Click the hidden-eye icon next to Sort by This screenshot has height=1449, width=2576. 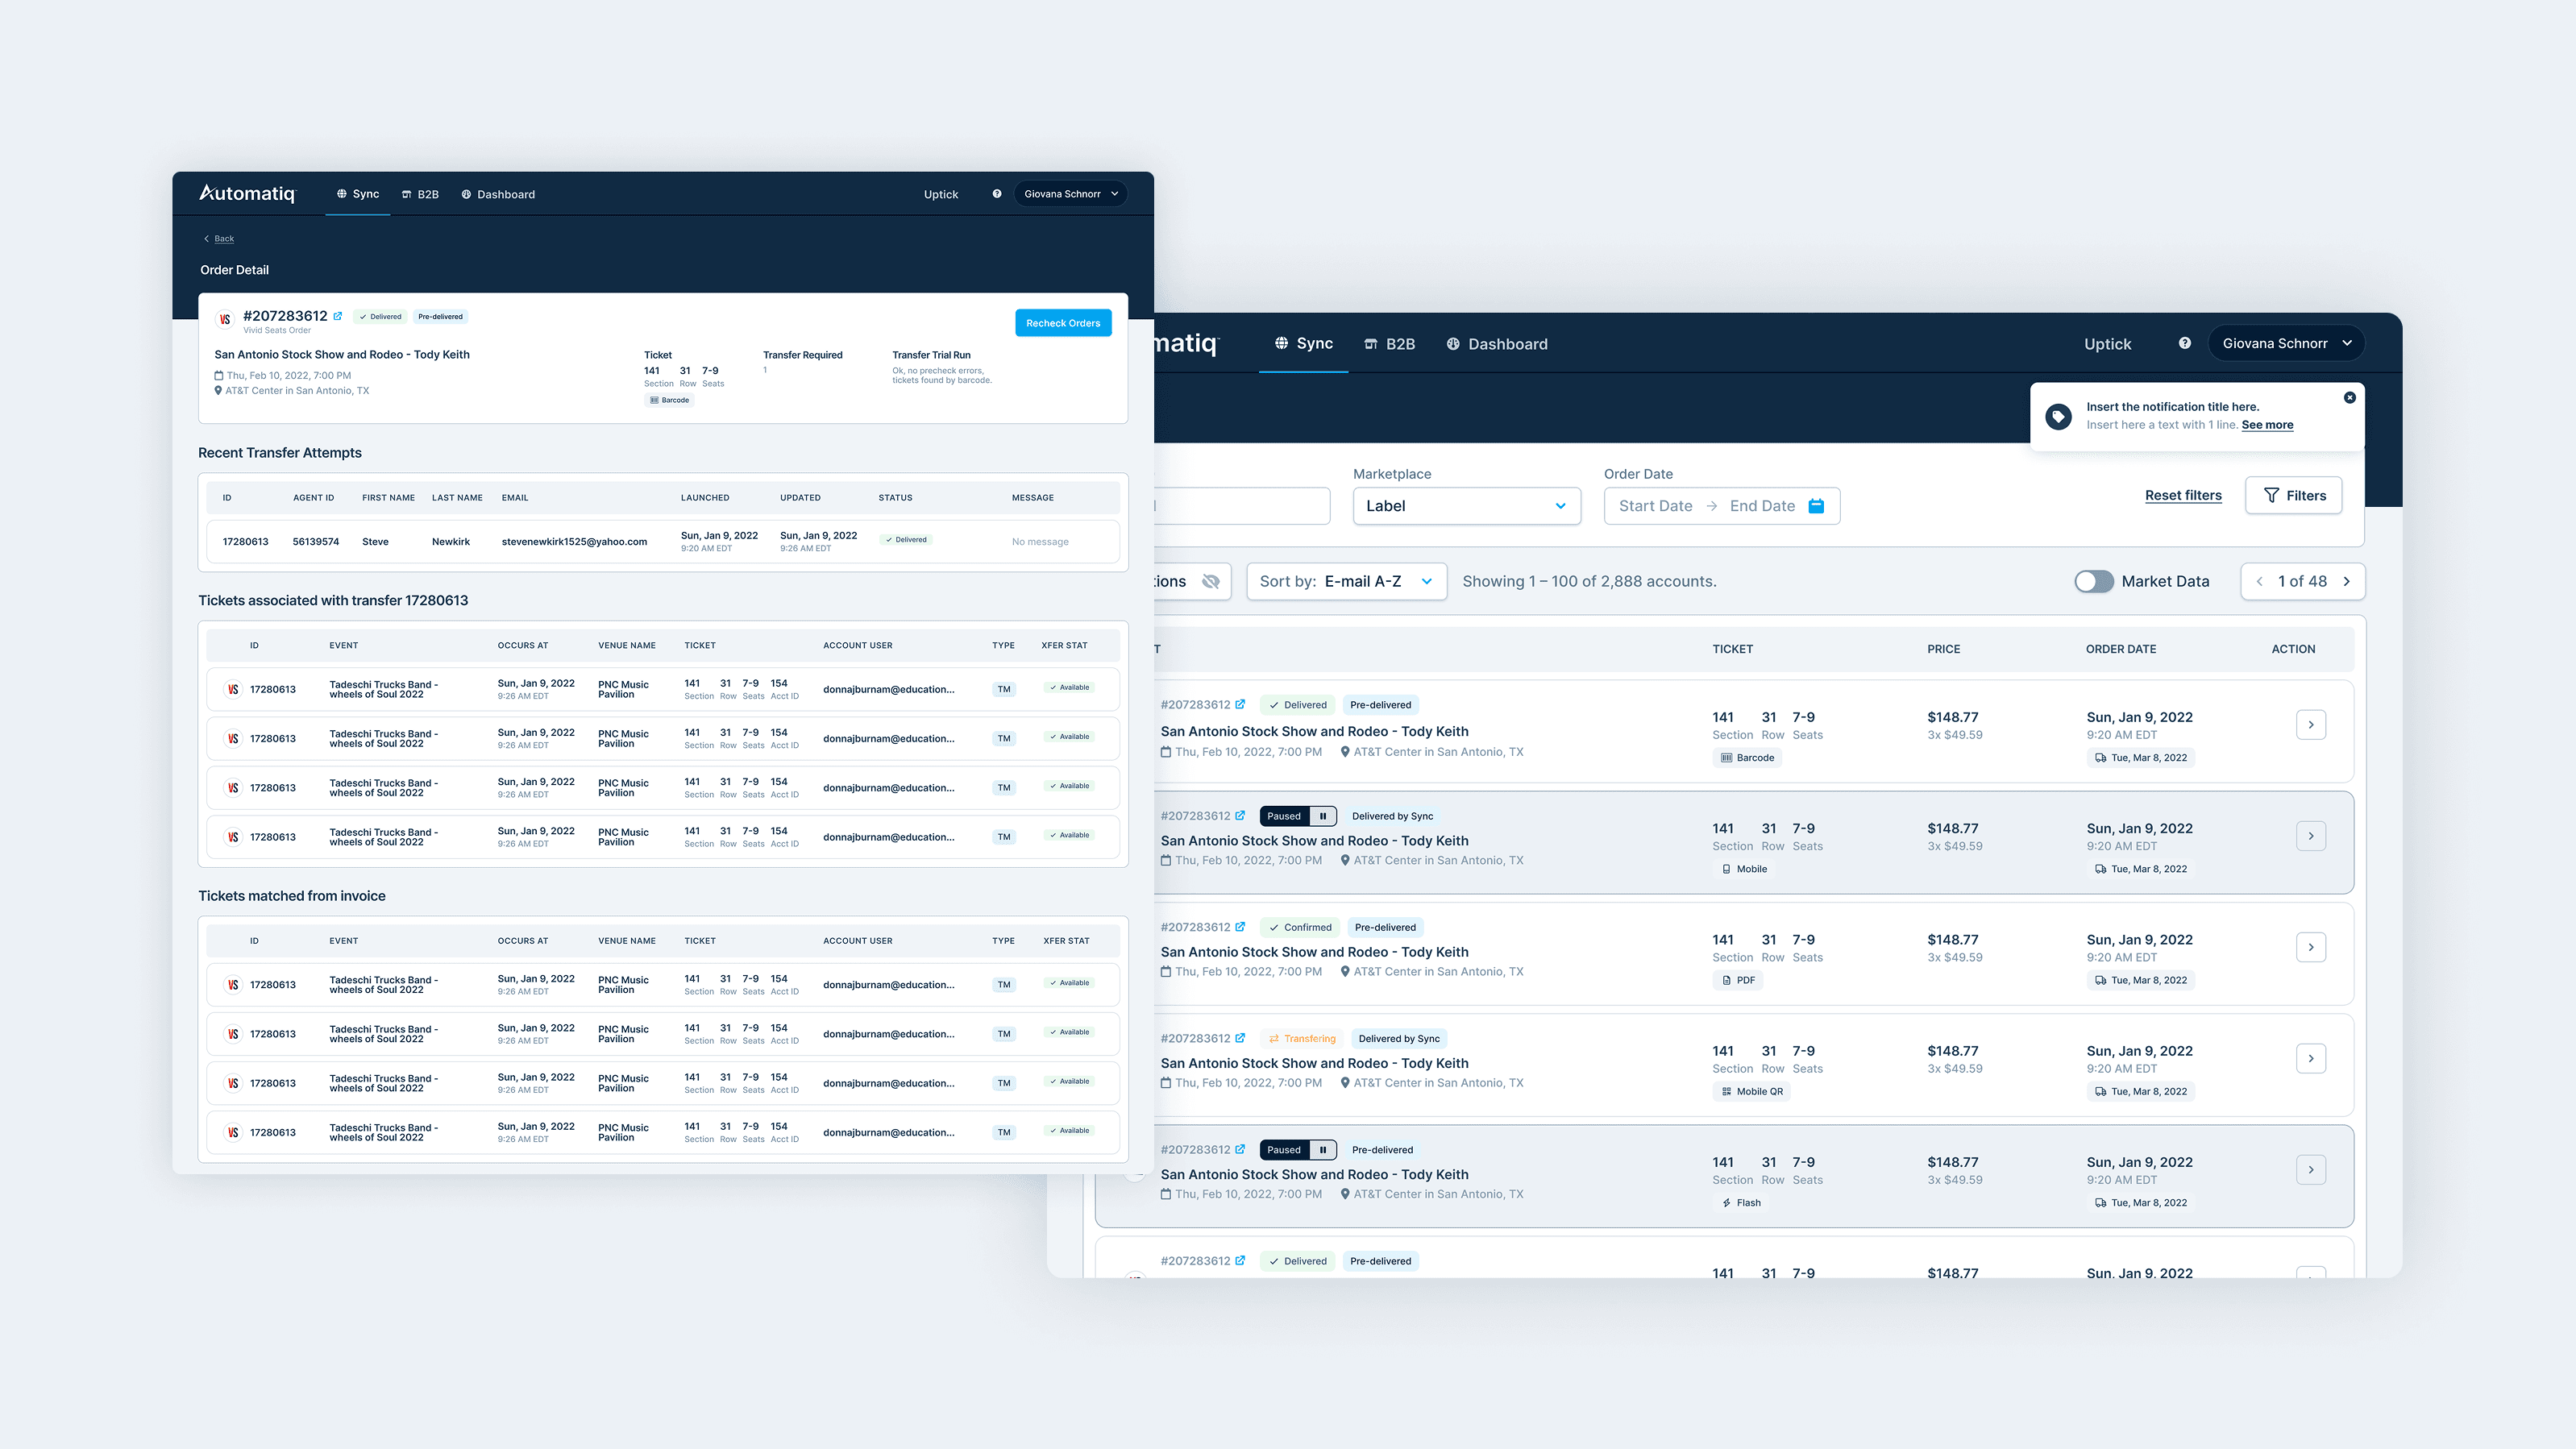pyautogui.click(x=1210, y=581)
